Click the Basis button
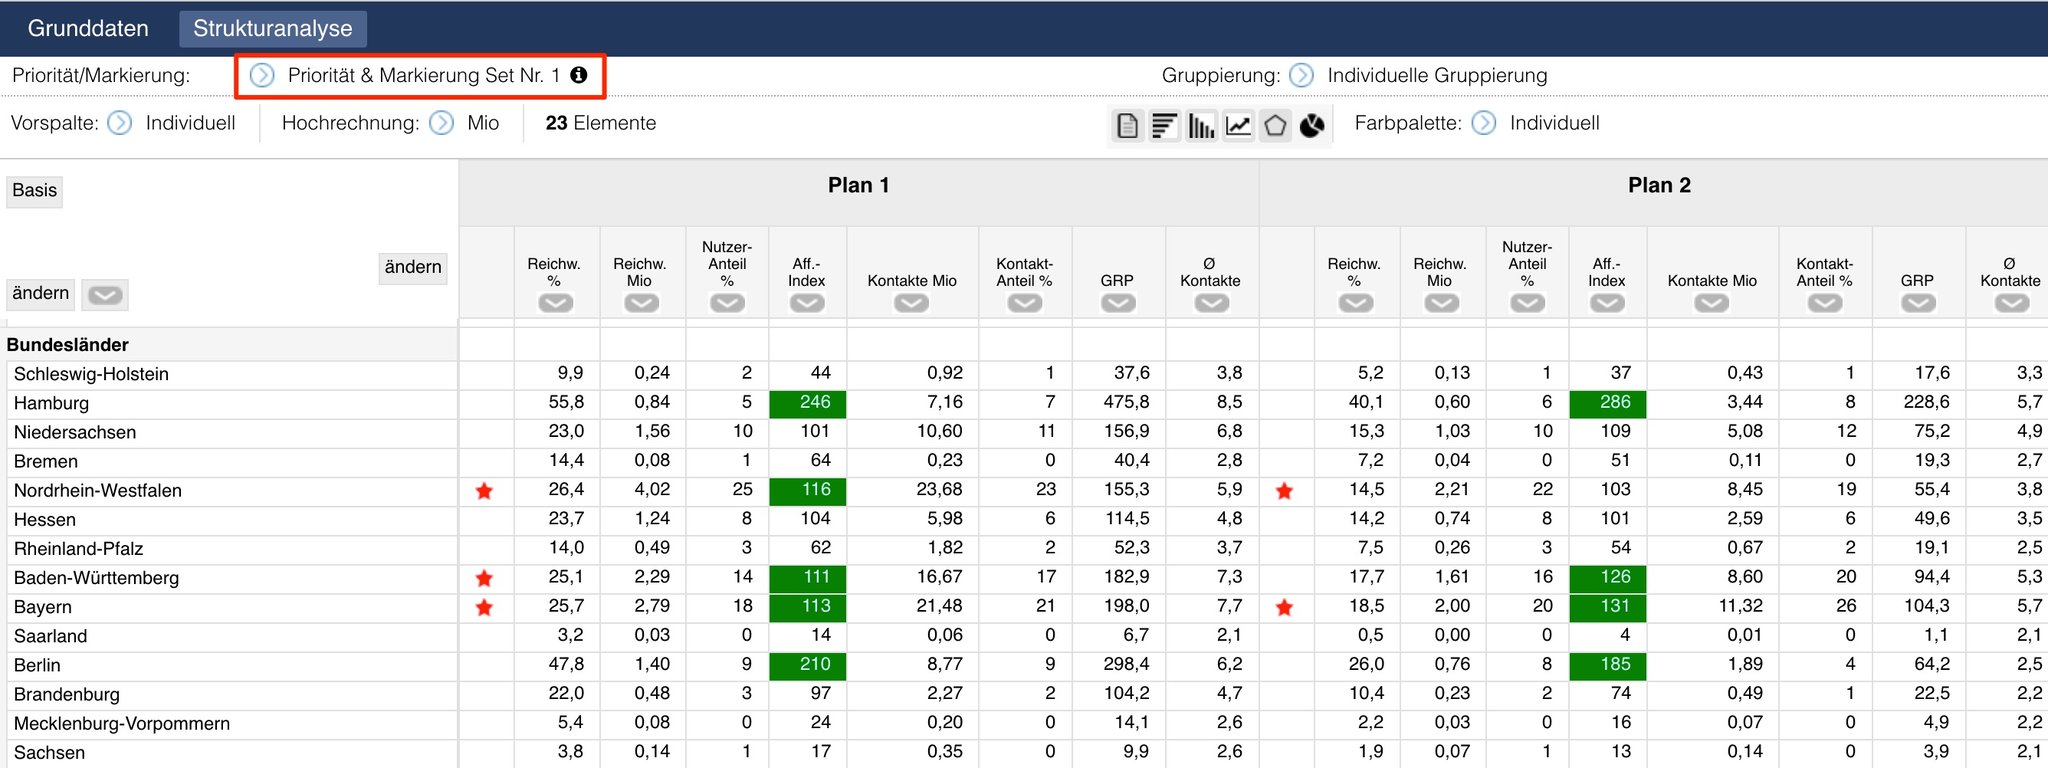2048x768 pixels. coord(35,191)
